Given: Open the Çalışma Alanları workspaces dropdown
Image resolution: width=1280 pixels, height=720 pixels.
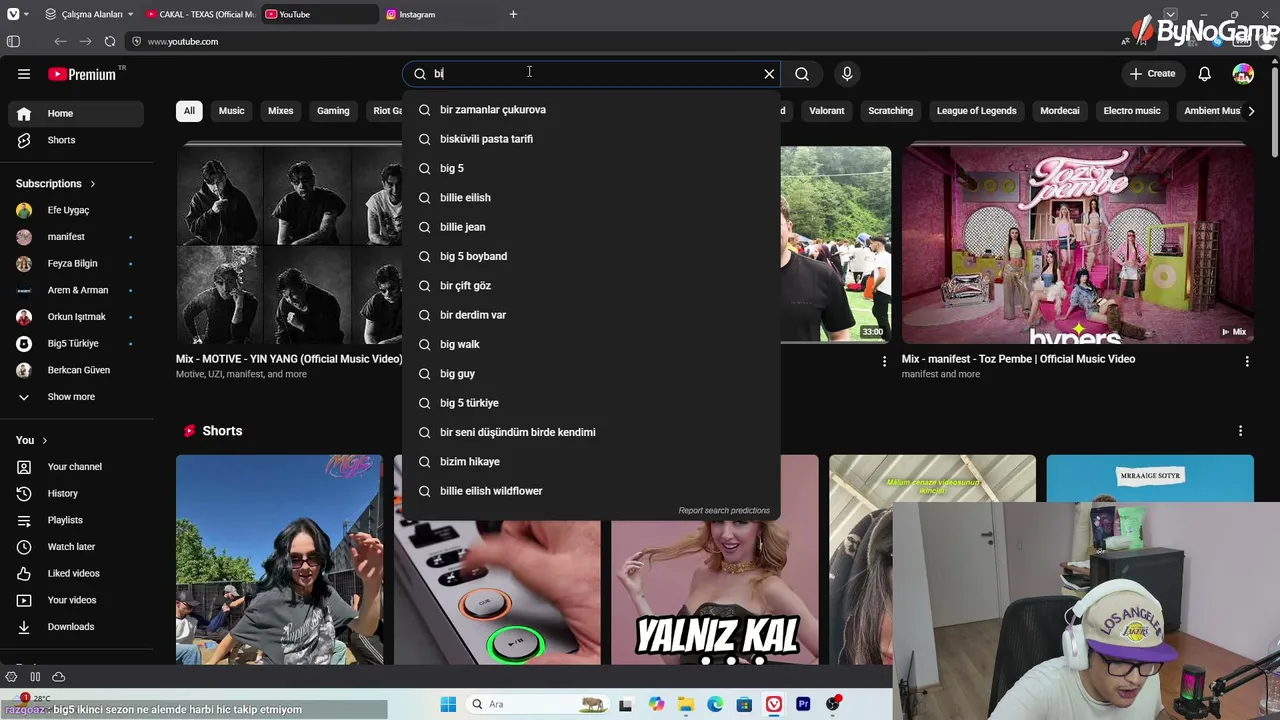Looking at the screenshot, I should click(90, 14).
